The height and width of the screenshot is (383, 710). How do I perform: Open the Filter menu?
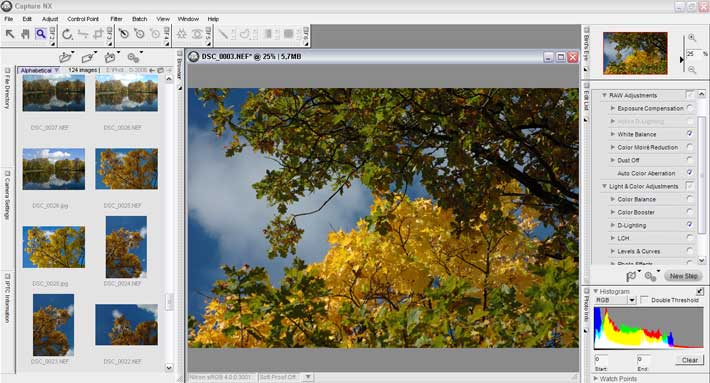[116, 19]
